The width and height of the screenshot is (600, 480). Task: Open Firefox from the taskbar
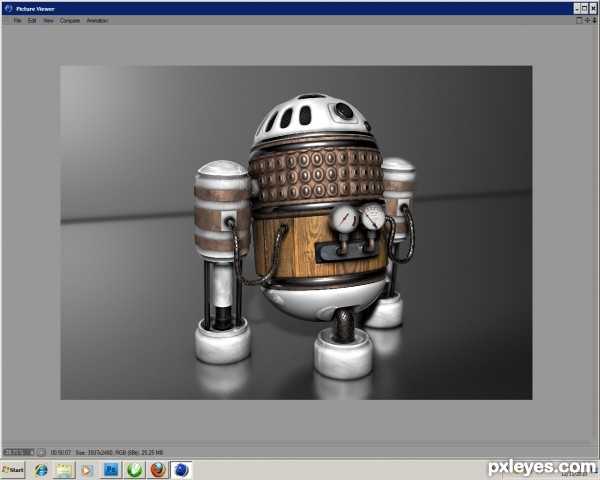tap(158, 470)
